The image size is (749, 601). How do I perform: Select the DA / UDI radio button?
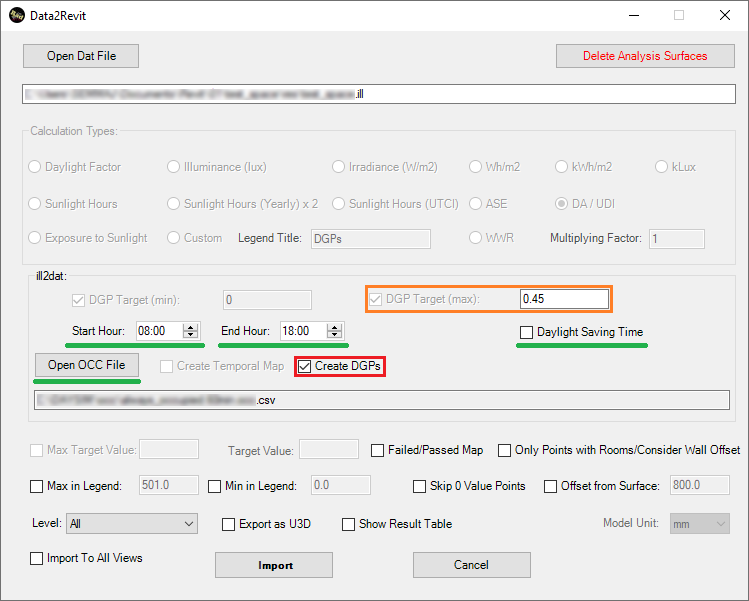point(561,204)
